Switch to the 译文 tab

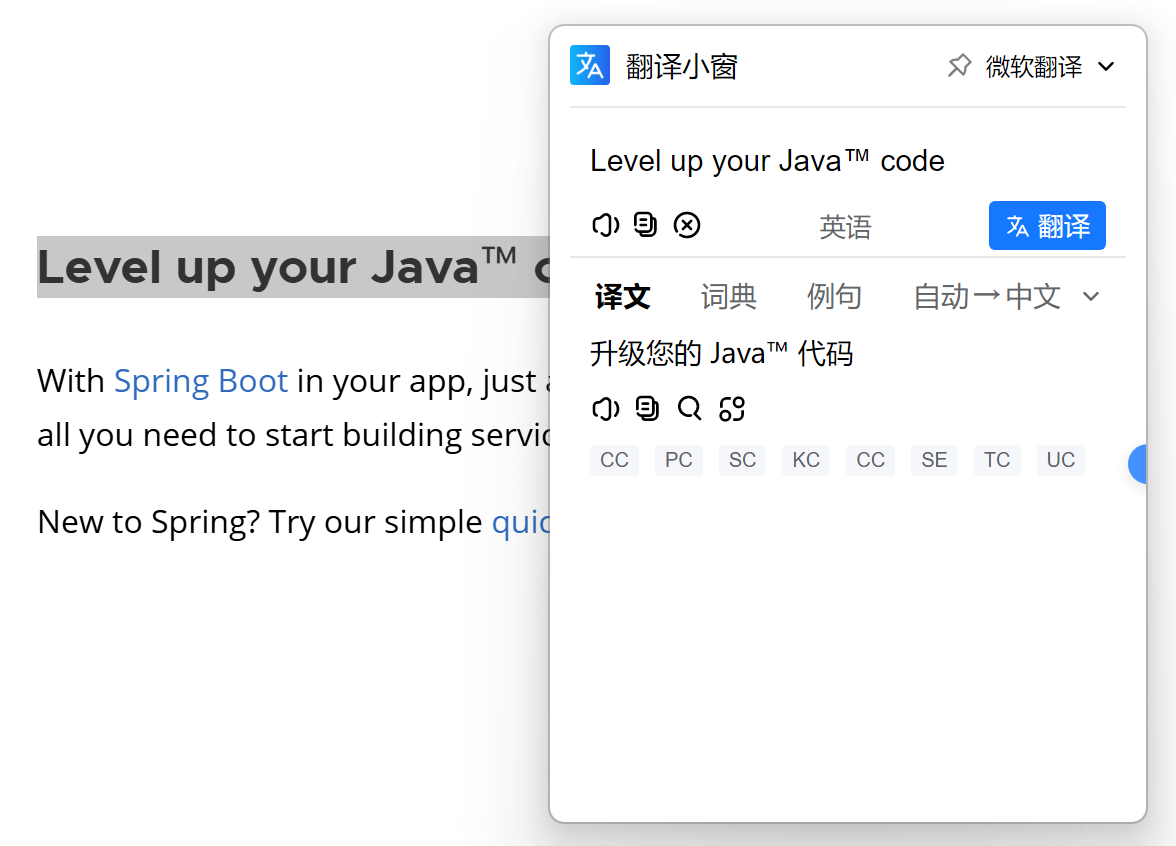coord(622,296)
